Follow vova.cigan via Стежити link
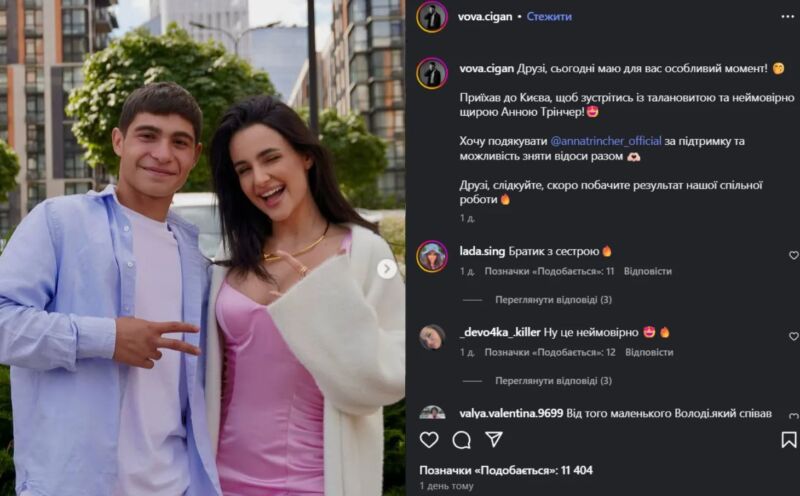 [x=549, y=16]
